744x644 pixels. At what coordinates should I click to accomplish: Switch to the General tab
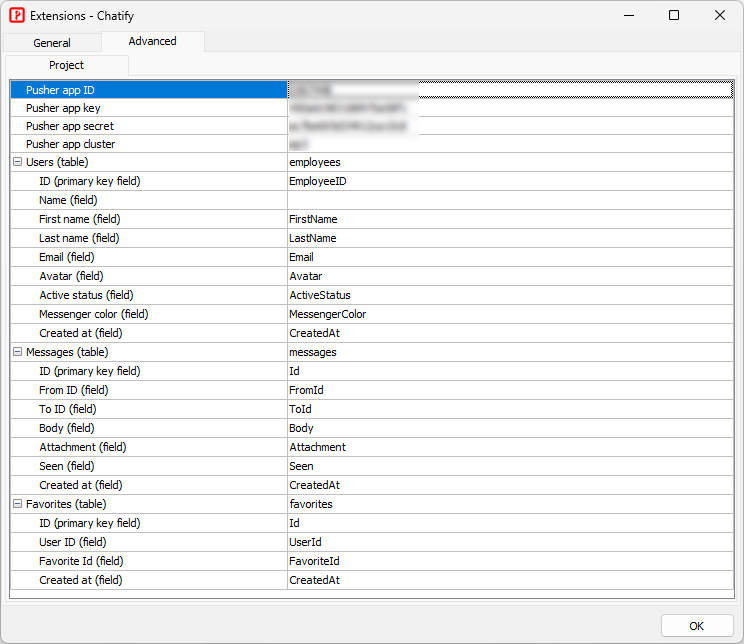(52, 43)
